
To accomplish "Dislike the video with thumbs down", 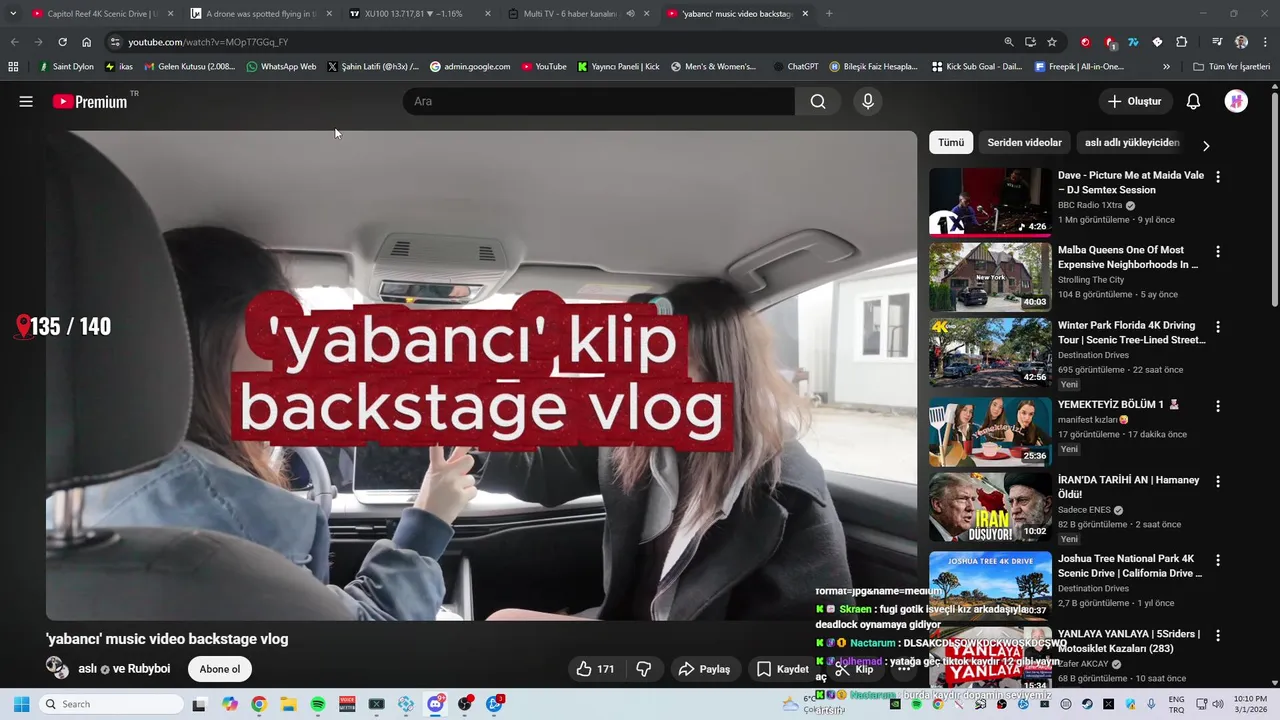I will click(x=644, y=669).
